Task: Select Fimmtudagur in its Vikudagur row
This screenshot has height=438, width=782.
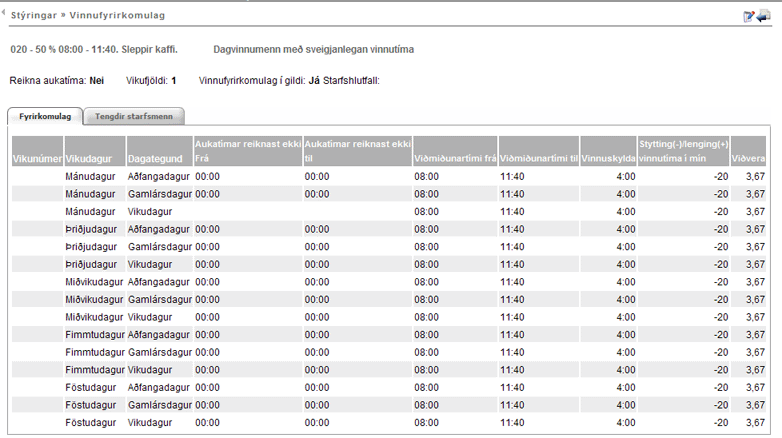Action: tap(95, 370)
